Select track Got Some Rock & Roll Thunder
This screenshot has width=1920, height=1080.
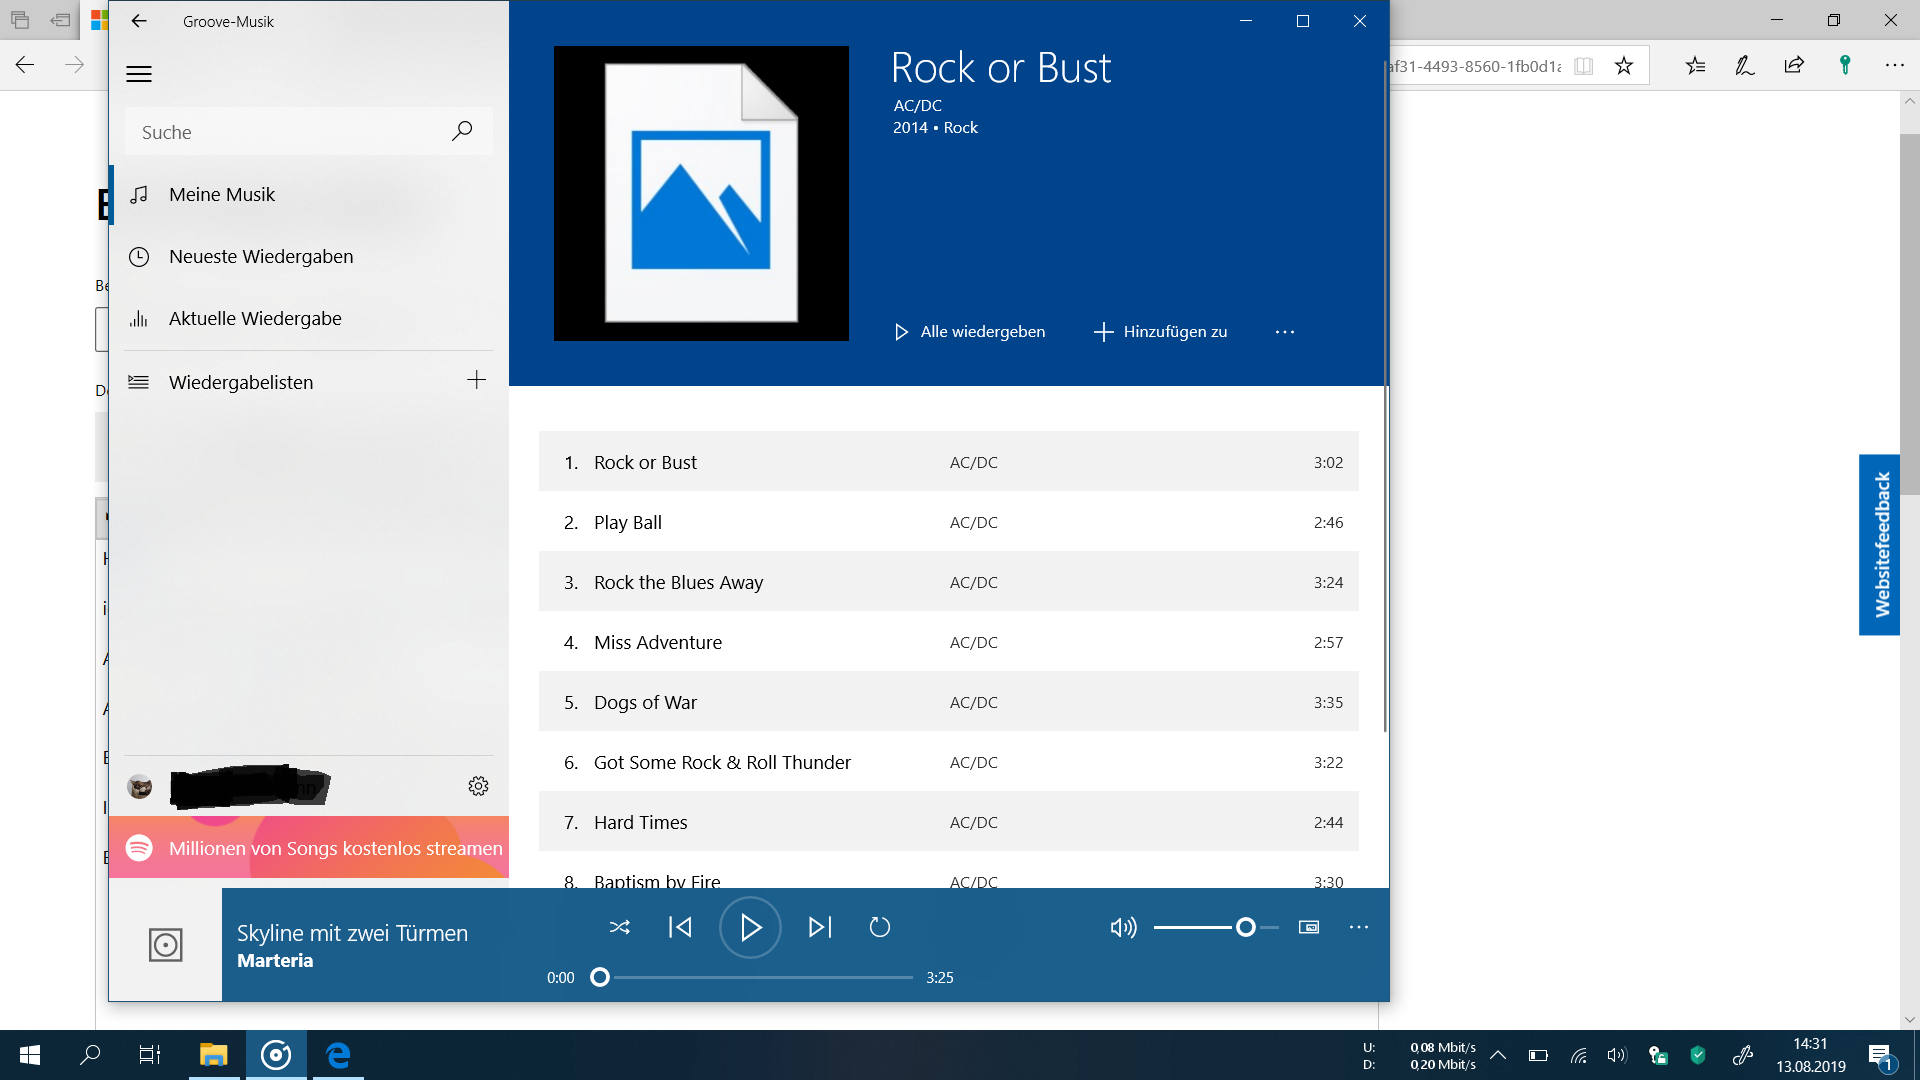(x=949, y=762)
